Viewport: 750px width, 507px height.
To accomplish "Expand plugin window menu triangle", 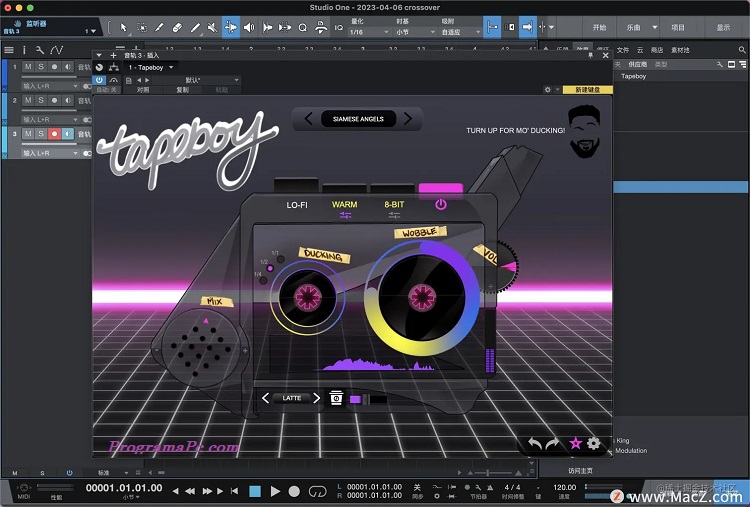I will 99,55.
